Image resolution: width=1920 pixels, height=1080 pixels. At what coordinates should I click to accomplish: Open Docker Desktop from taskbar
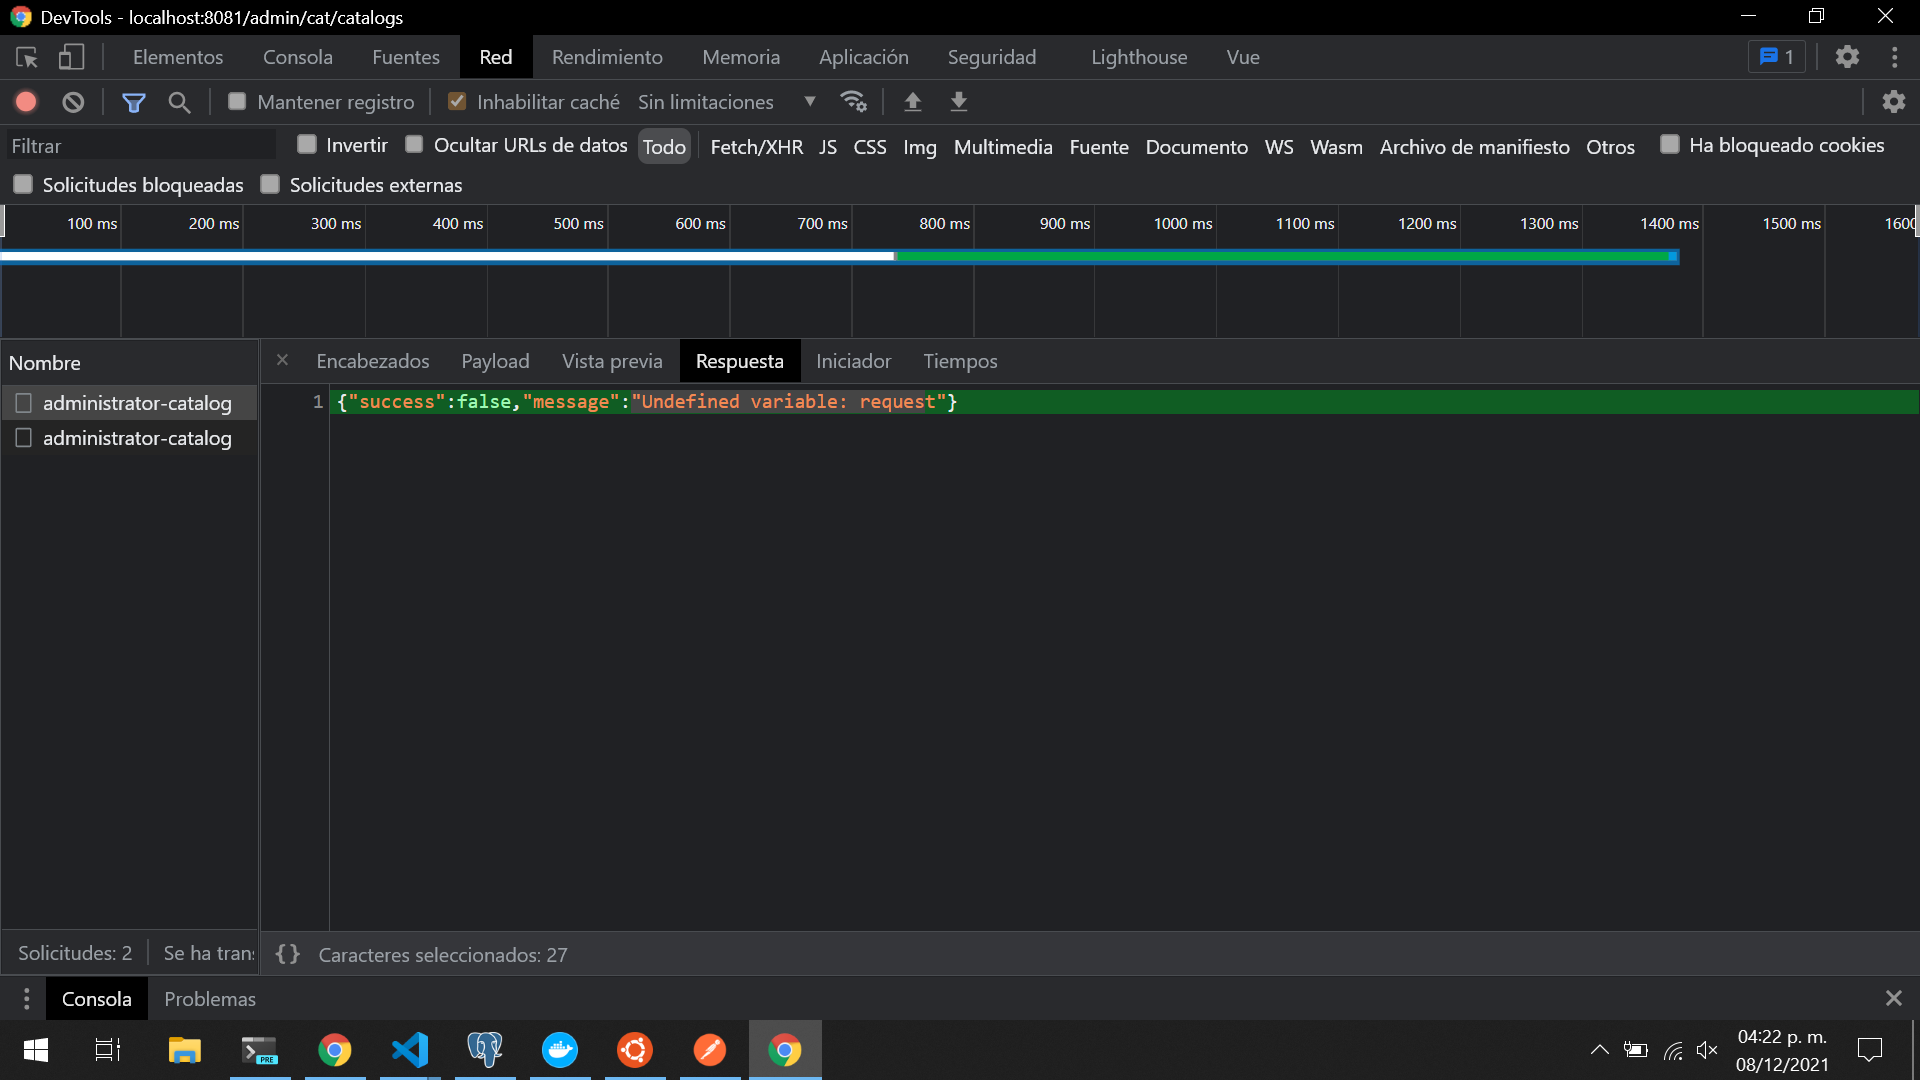click(560, 1050)
